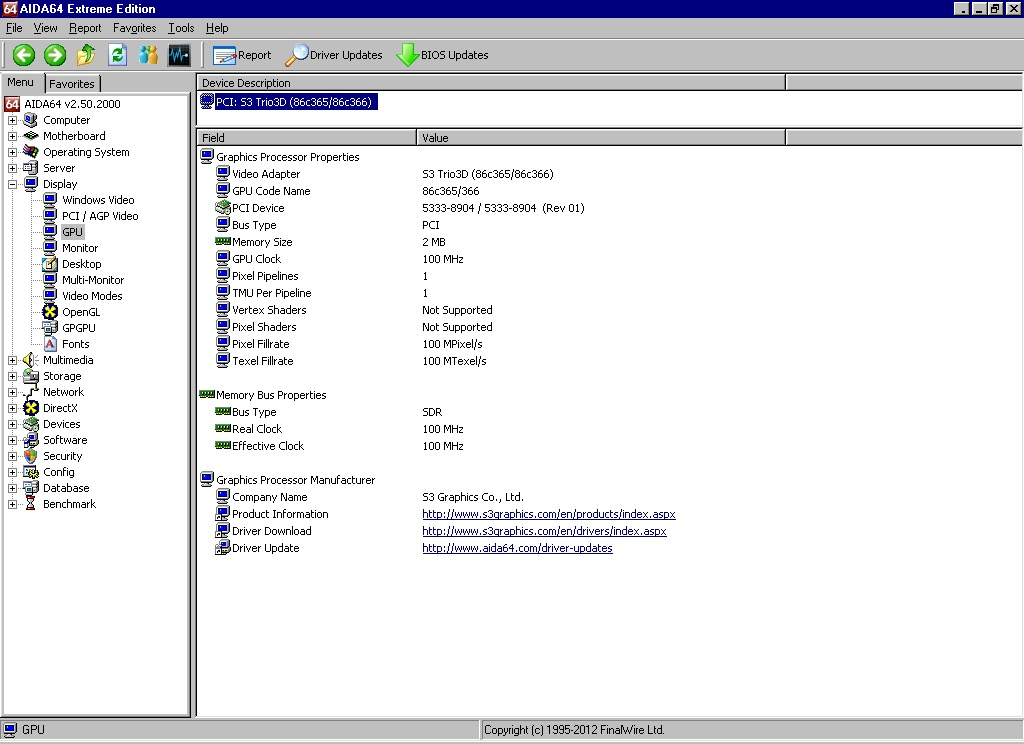Generate a Report from the toolbar
The image size is (1024, 744).
[242, 55]
